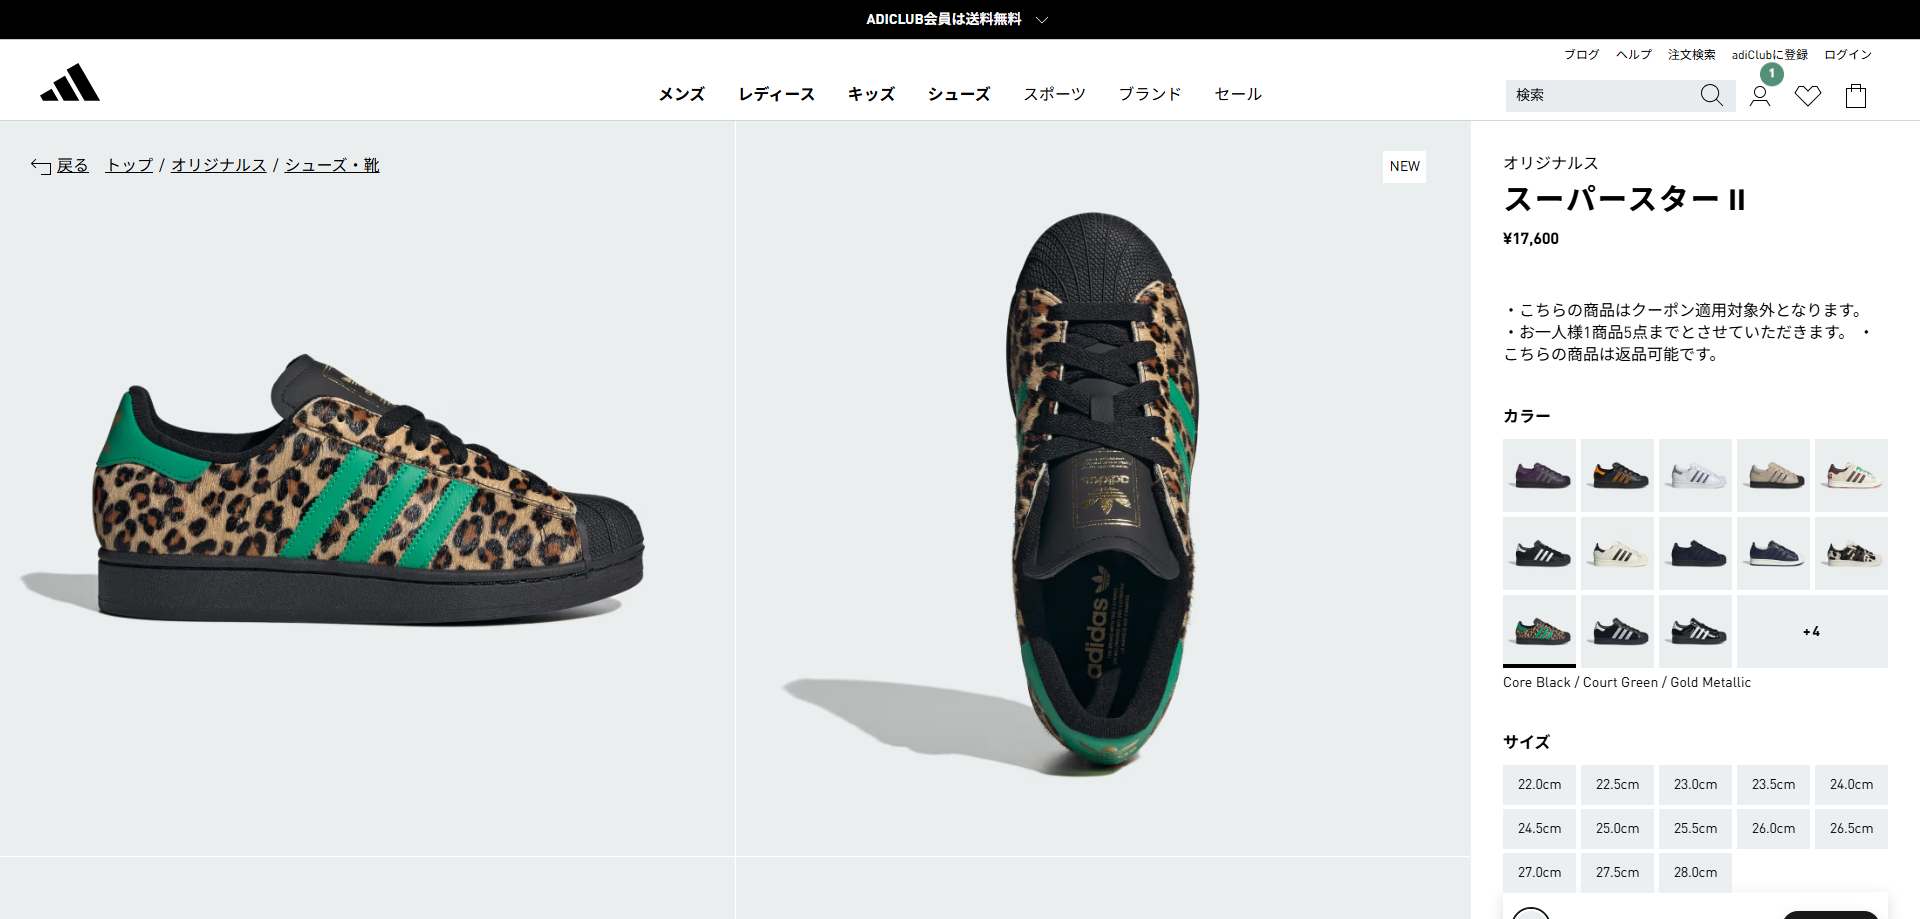This screenshot has height=919, width=1920.
Task: Select size 22.0cm
Action: coord(1539,785)
